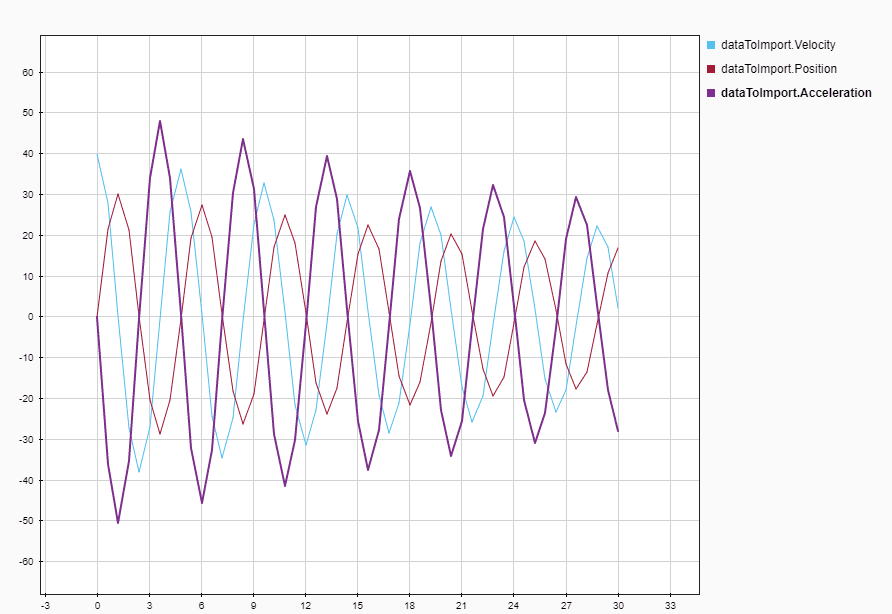
Task: Click the Acceleration curve's final endpoint at time 30
Action: click(618, 431)
